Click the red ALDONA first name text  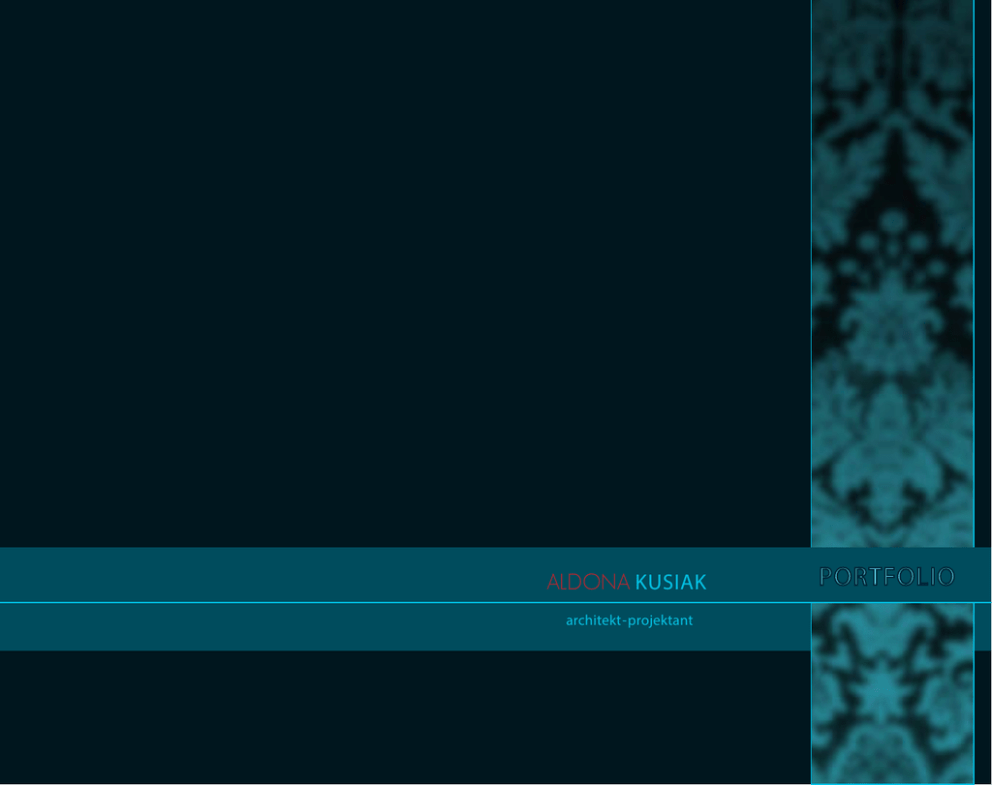[588, 582]
